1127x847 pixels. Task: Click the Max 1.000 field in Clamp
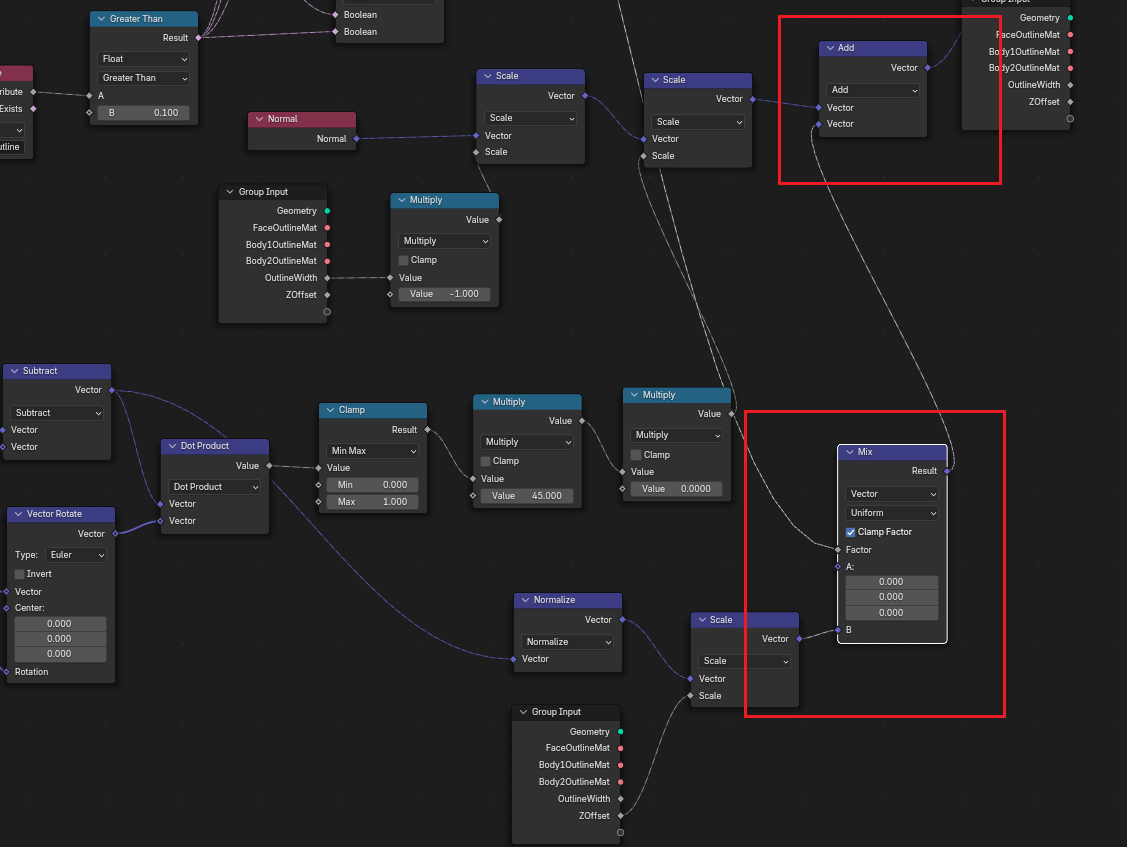click(x=372, y=502)
